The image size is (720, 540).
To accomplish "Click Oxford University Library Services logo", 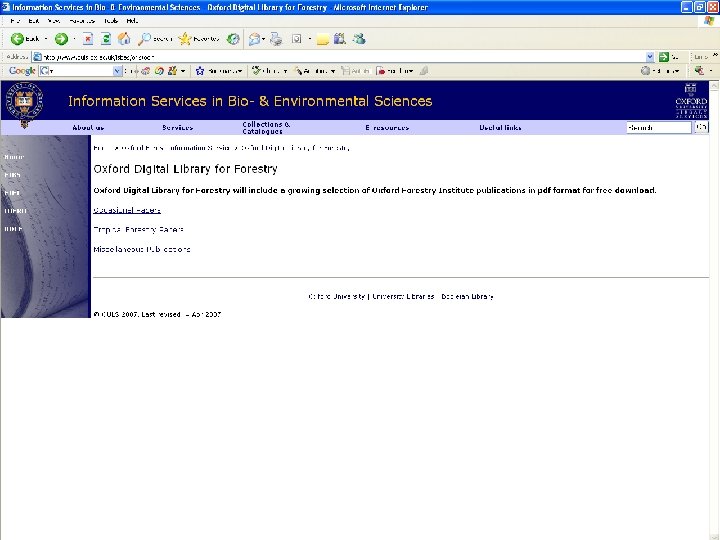I will 691,101.
